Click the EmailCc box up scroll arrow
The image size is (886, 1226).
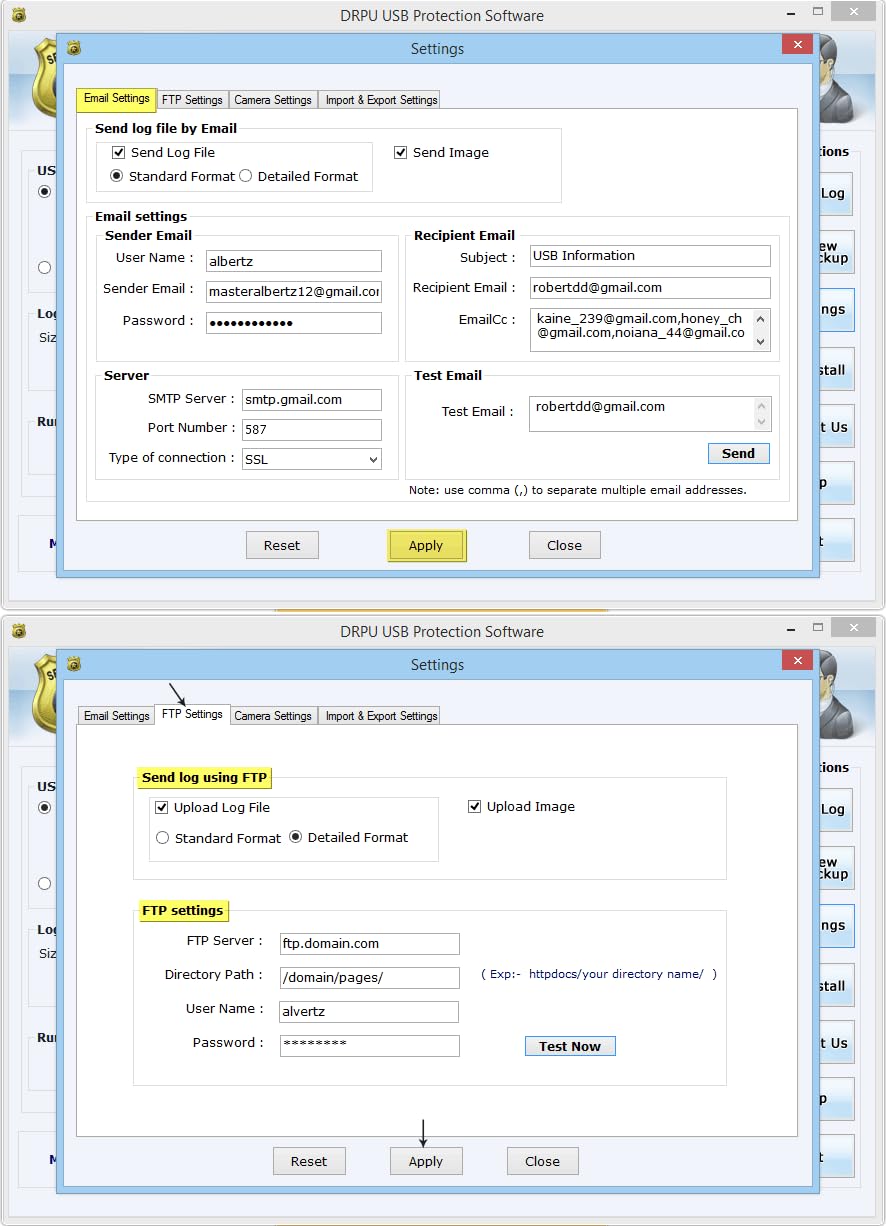(761, 319)
